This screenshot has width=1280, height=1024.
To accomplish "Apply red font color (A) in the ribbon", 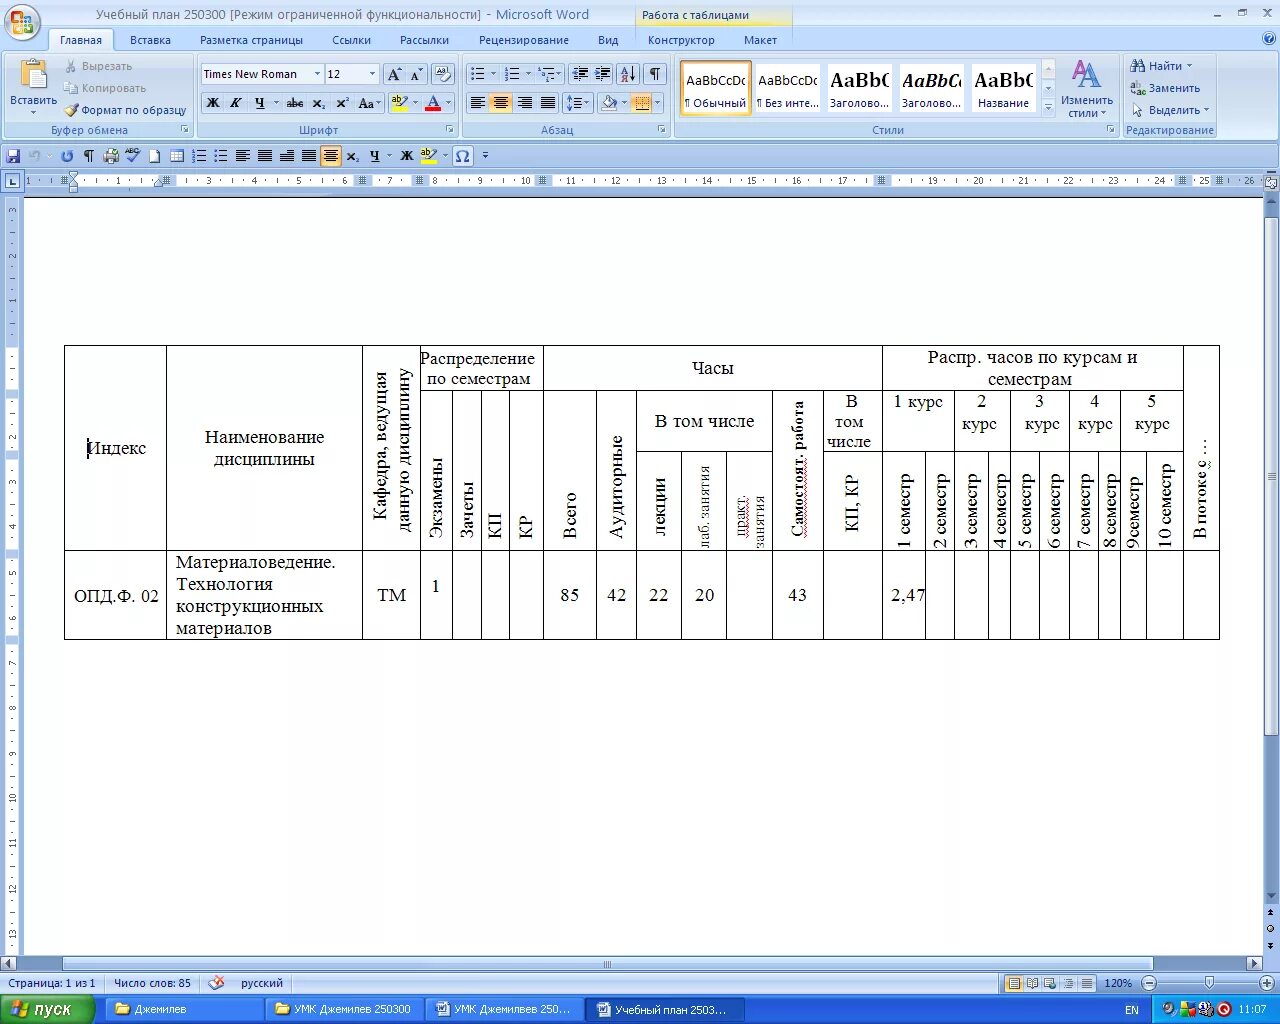I will [433, 103].
